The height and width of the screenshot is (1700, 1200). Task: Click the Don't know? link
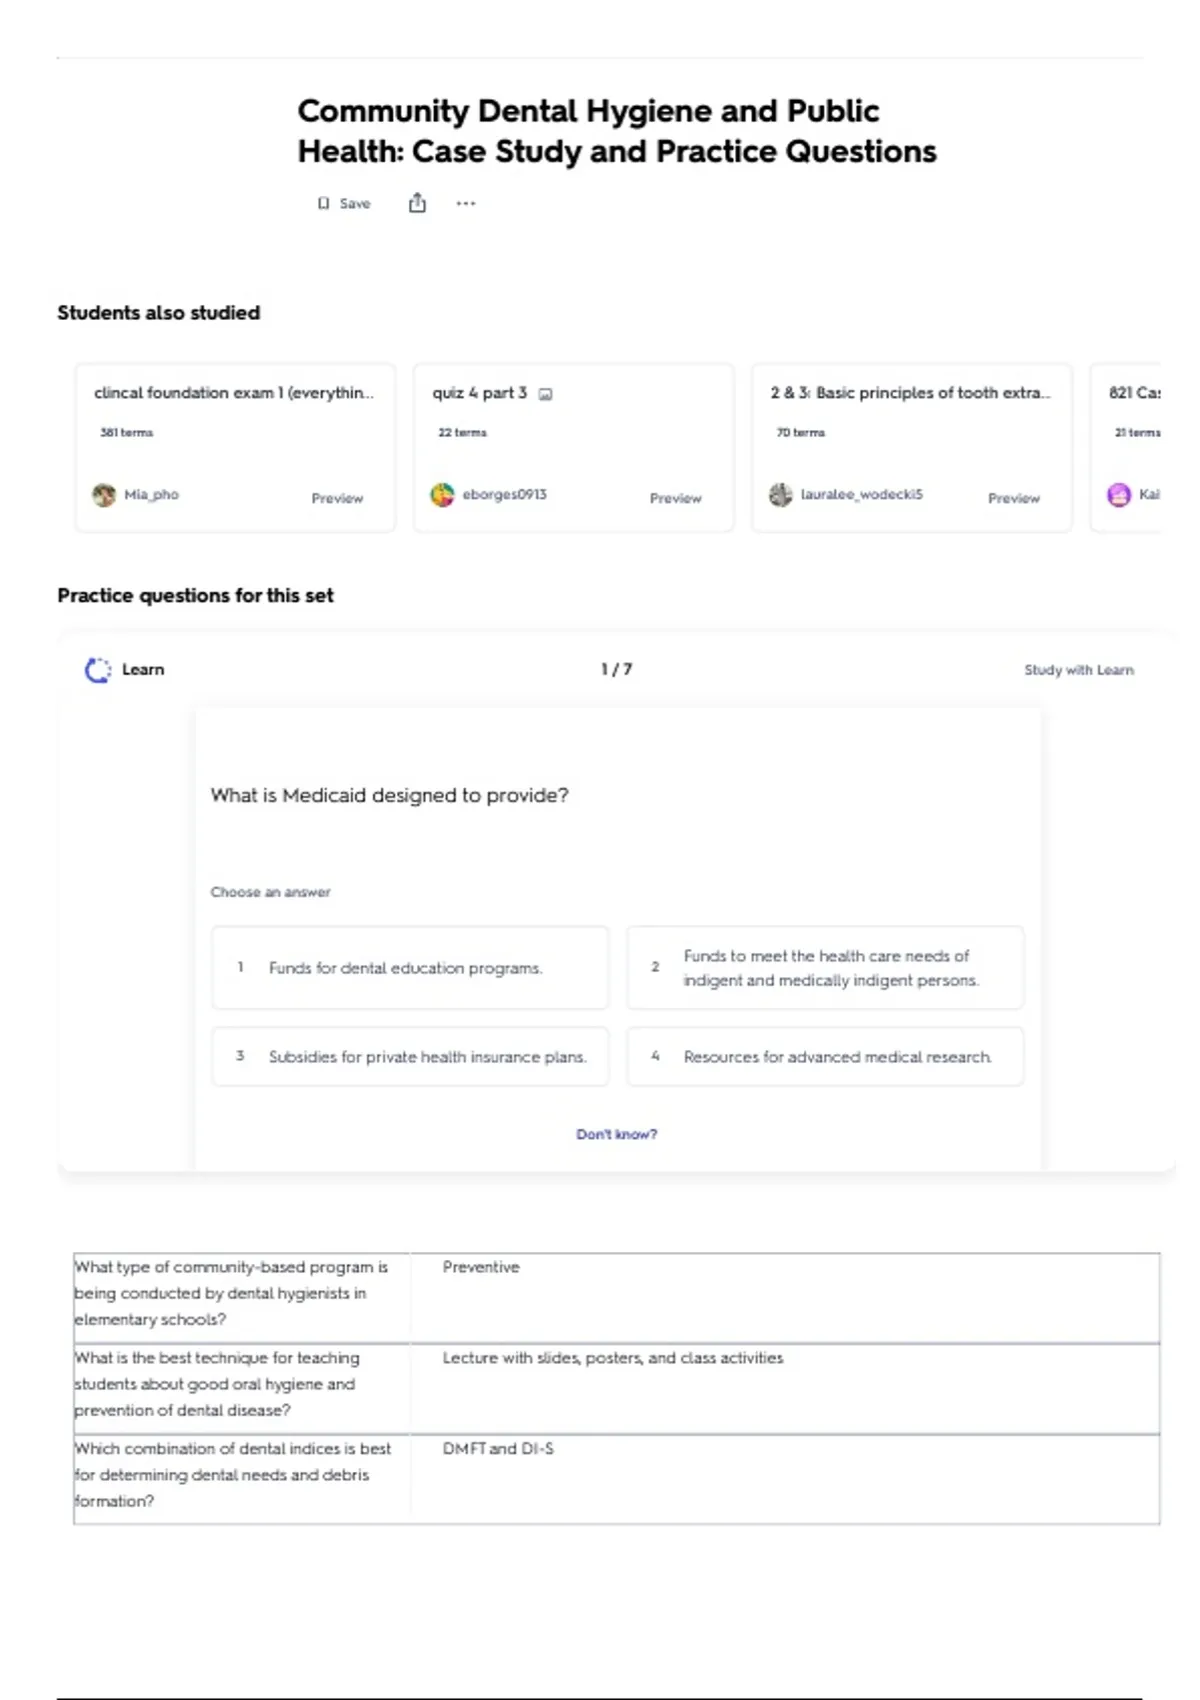tap(616, 1134)
